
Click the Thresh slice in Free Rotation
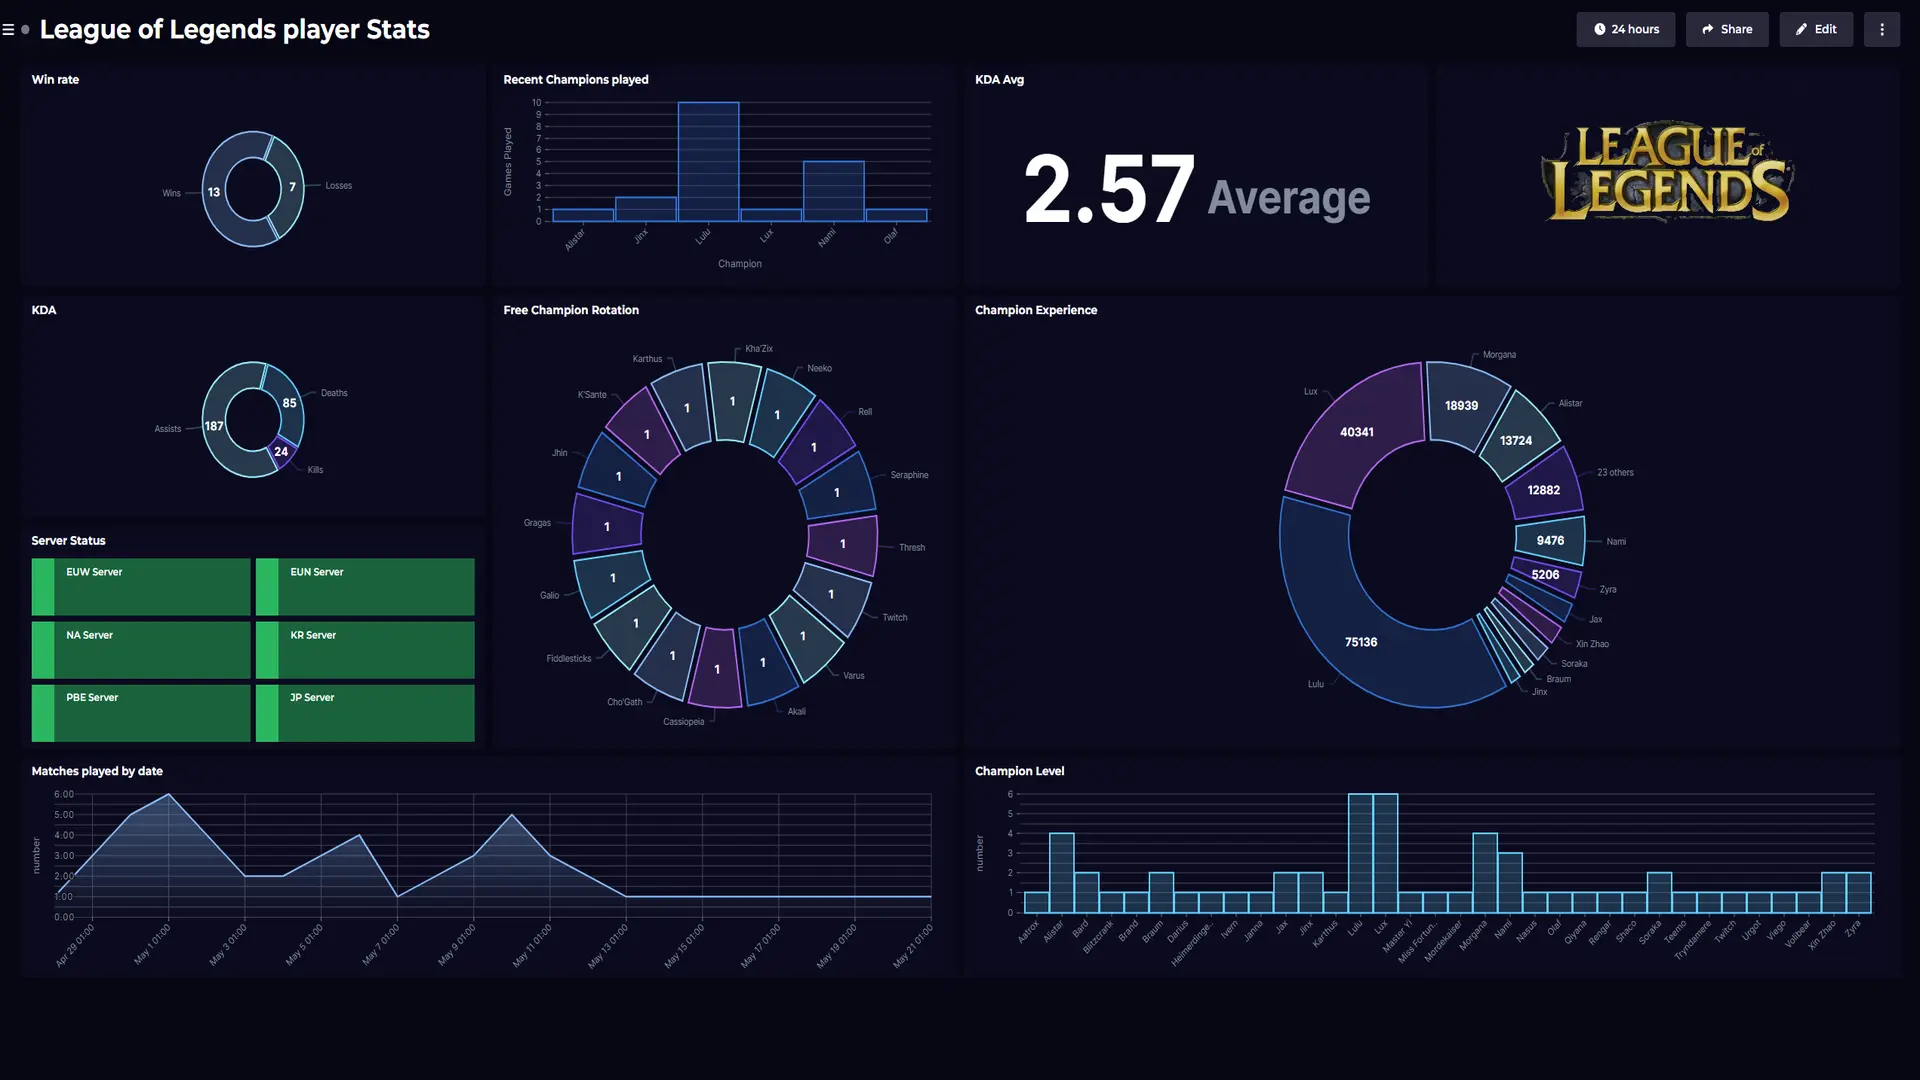point(843,544)
